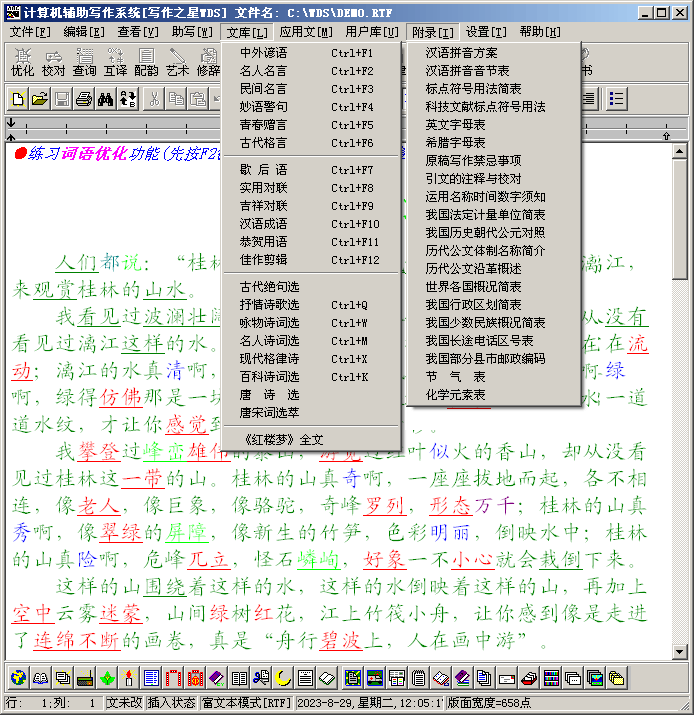Click the vertical scrollbar down arrow
This screenshot has width=694, height=715.
click(x=679, y=652)
